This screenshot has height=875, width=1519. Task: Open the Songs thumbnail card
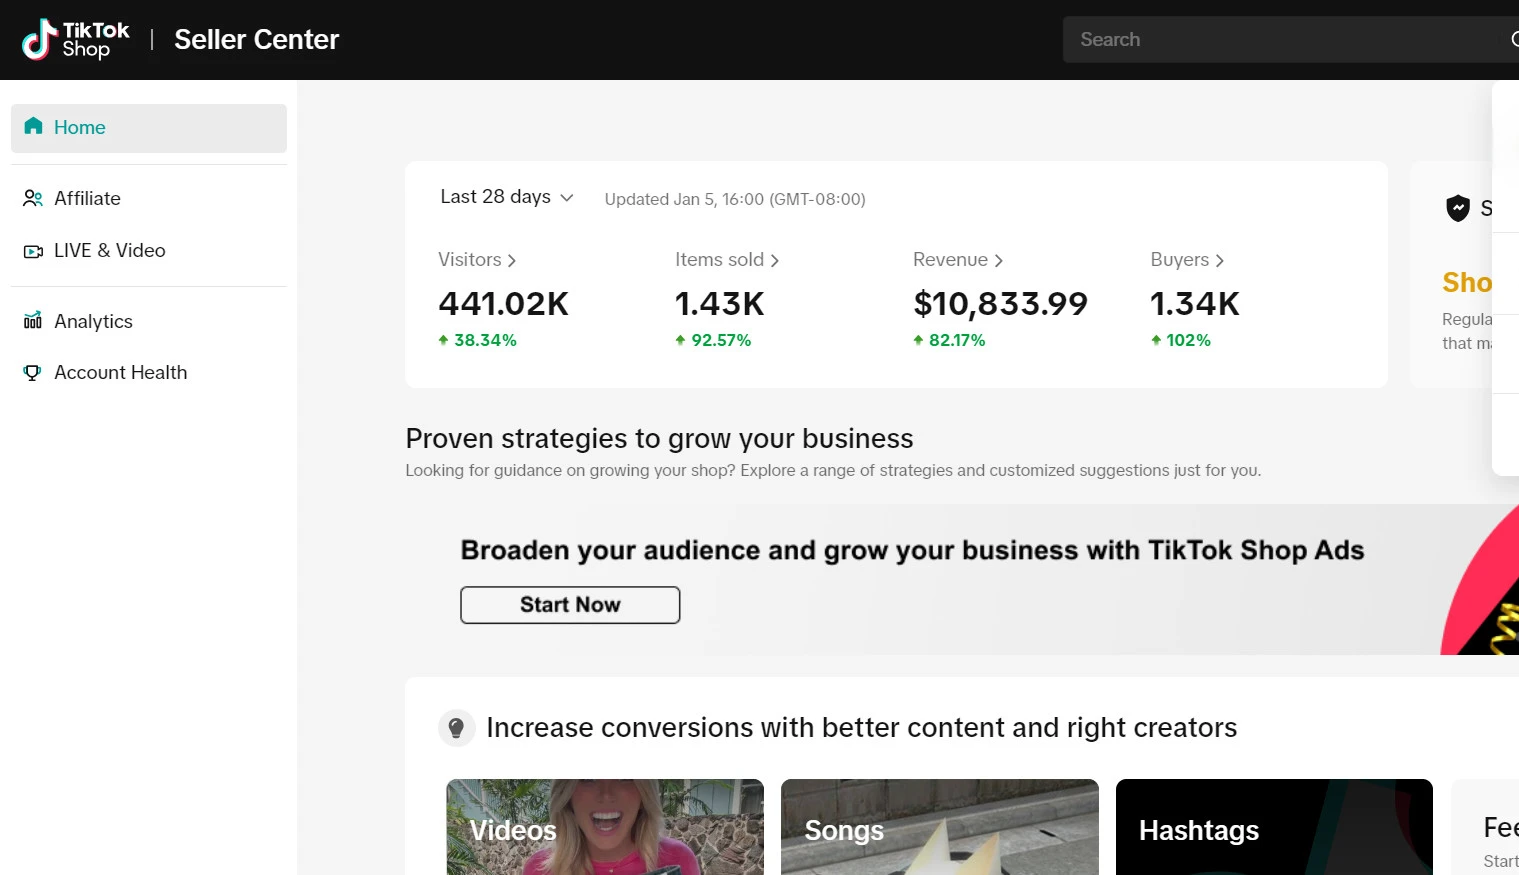tap(940, 827)
